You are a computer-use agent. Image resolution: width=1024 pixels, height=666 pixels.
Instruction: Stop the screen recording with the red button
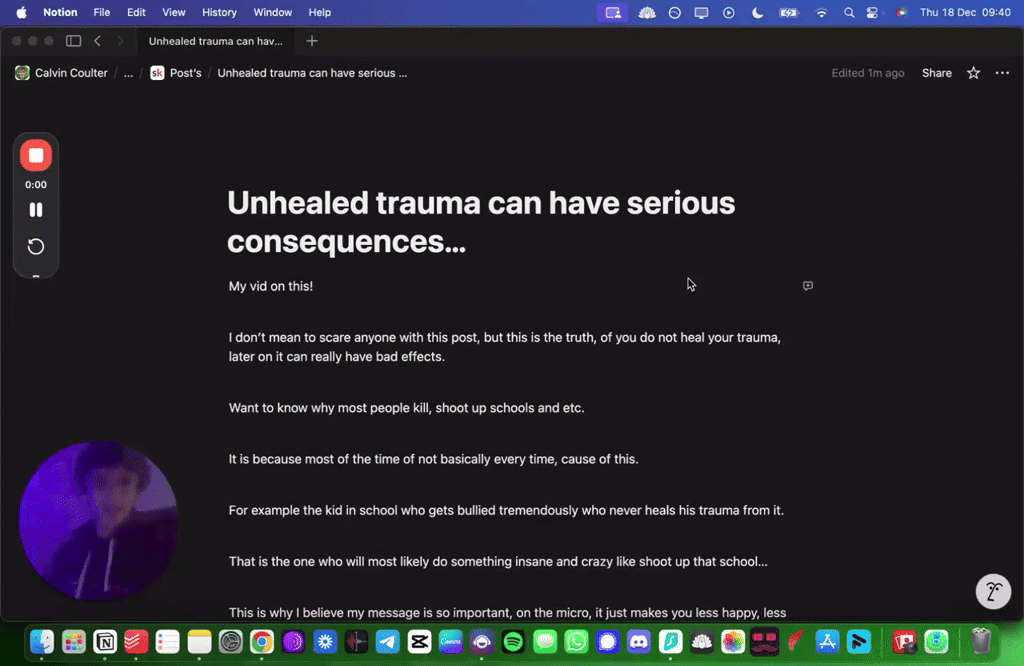pyautogui.click(x=36, y=155)
